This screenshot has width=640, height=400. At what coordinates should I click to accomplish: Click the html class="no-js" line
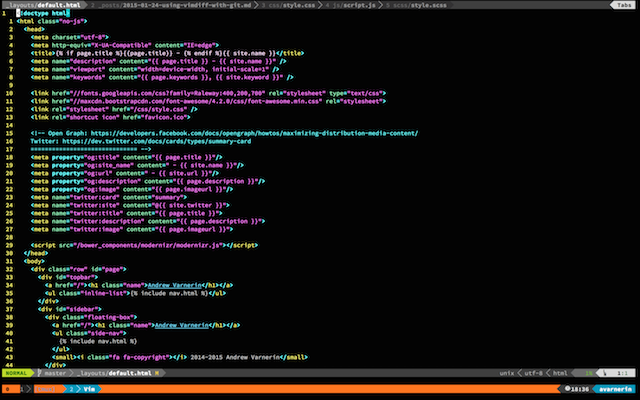coord(52,21)
